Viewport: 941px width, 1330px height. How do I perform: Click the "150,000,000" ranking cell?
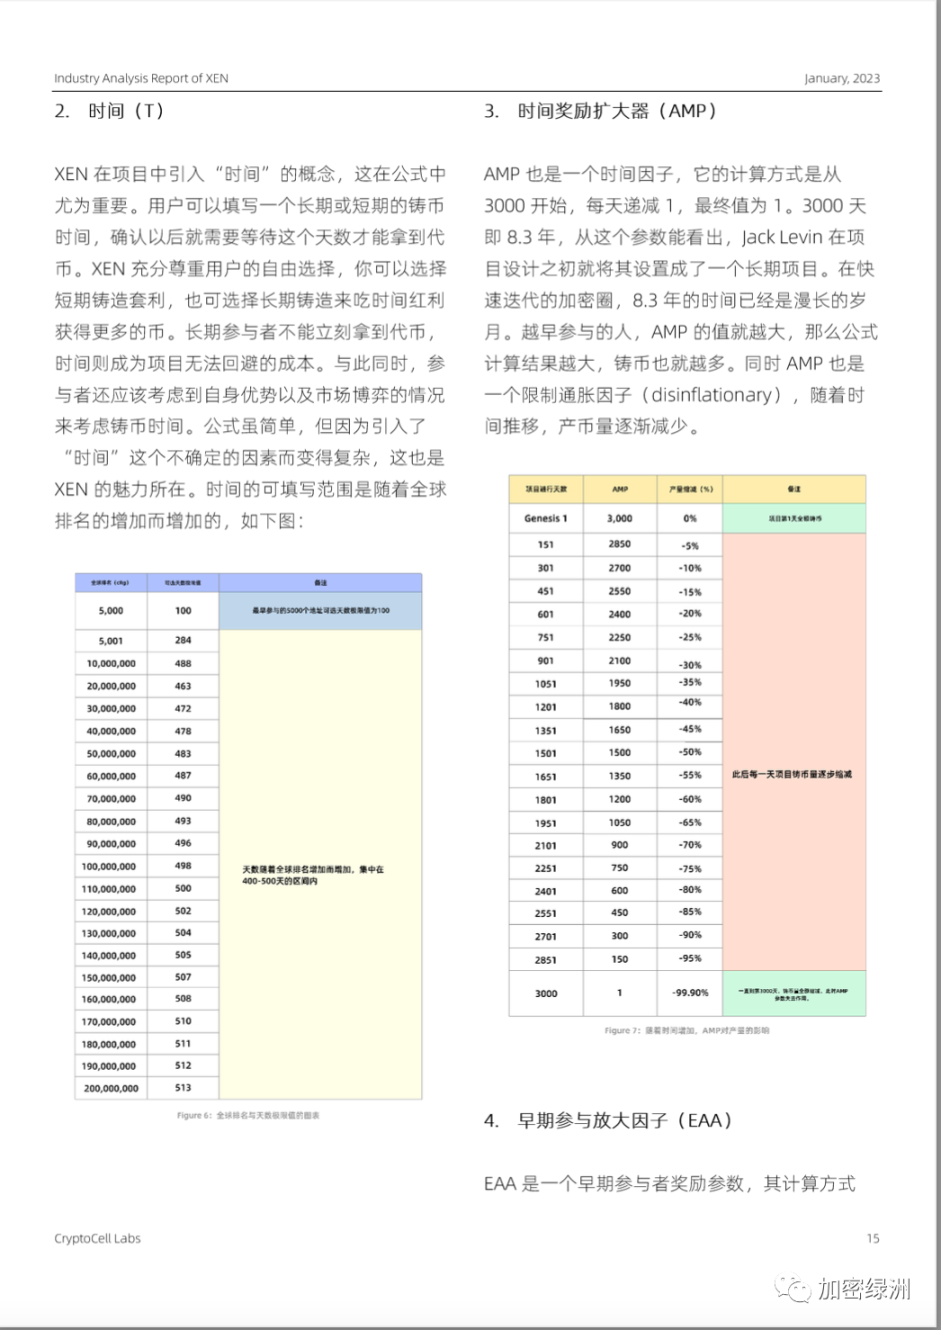click(111, 977)
